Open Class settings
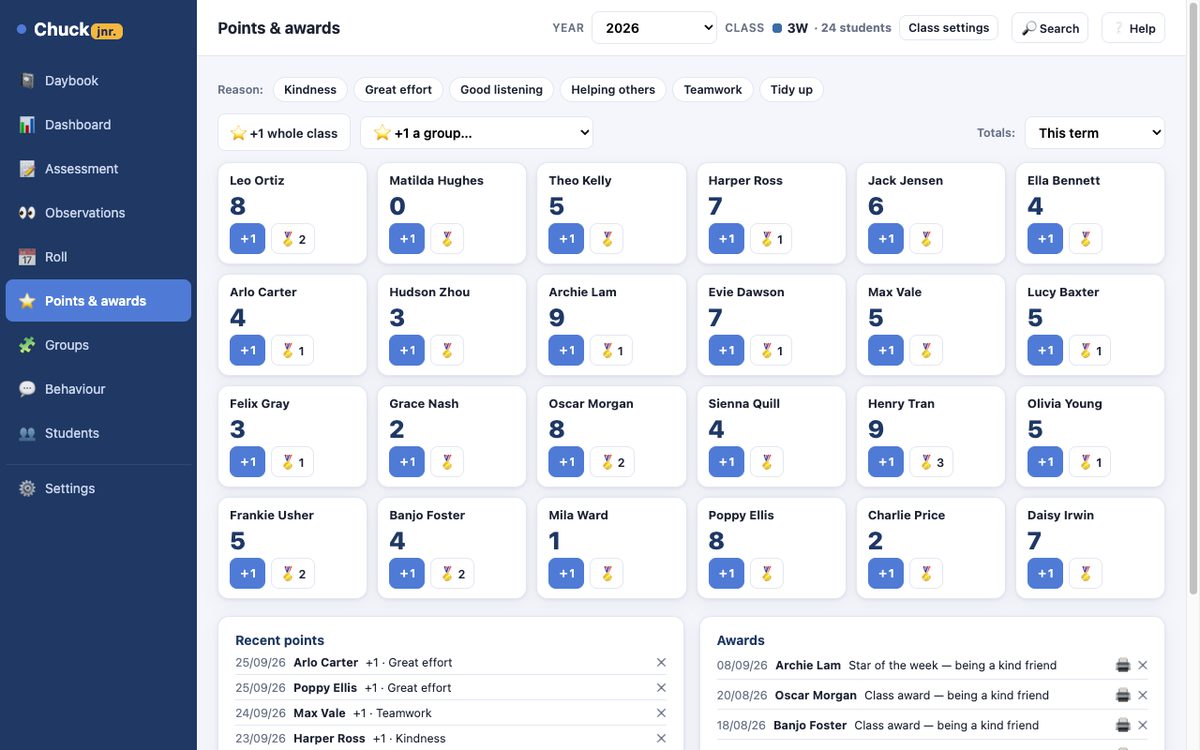 [949, 28]
